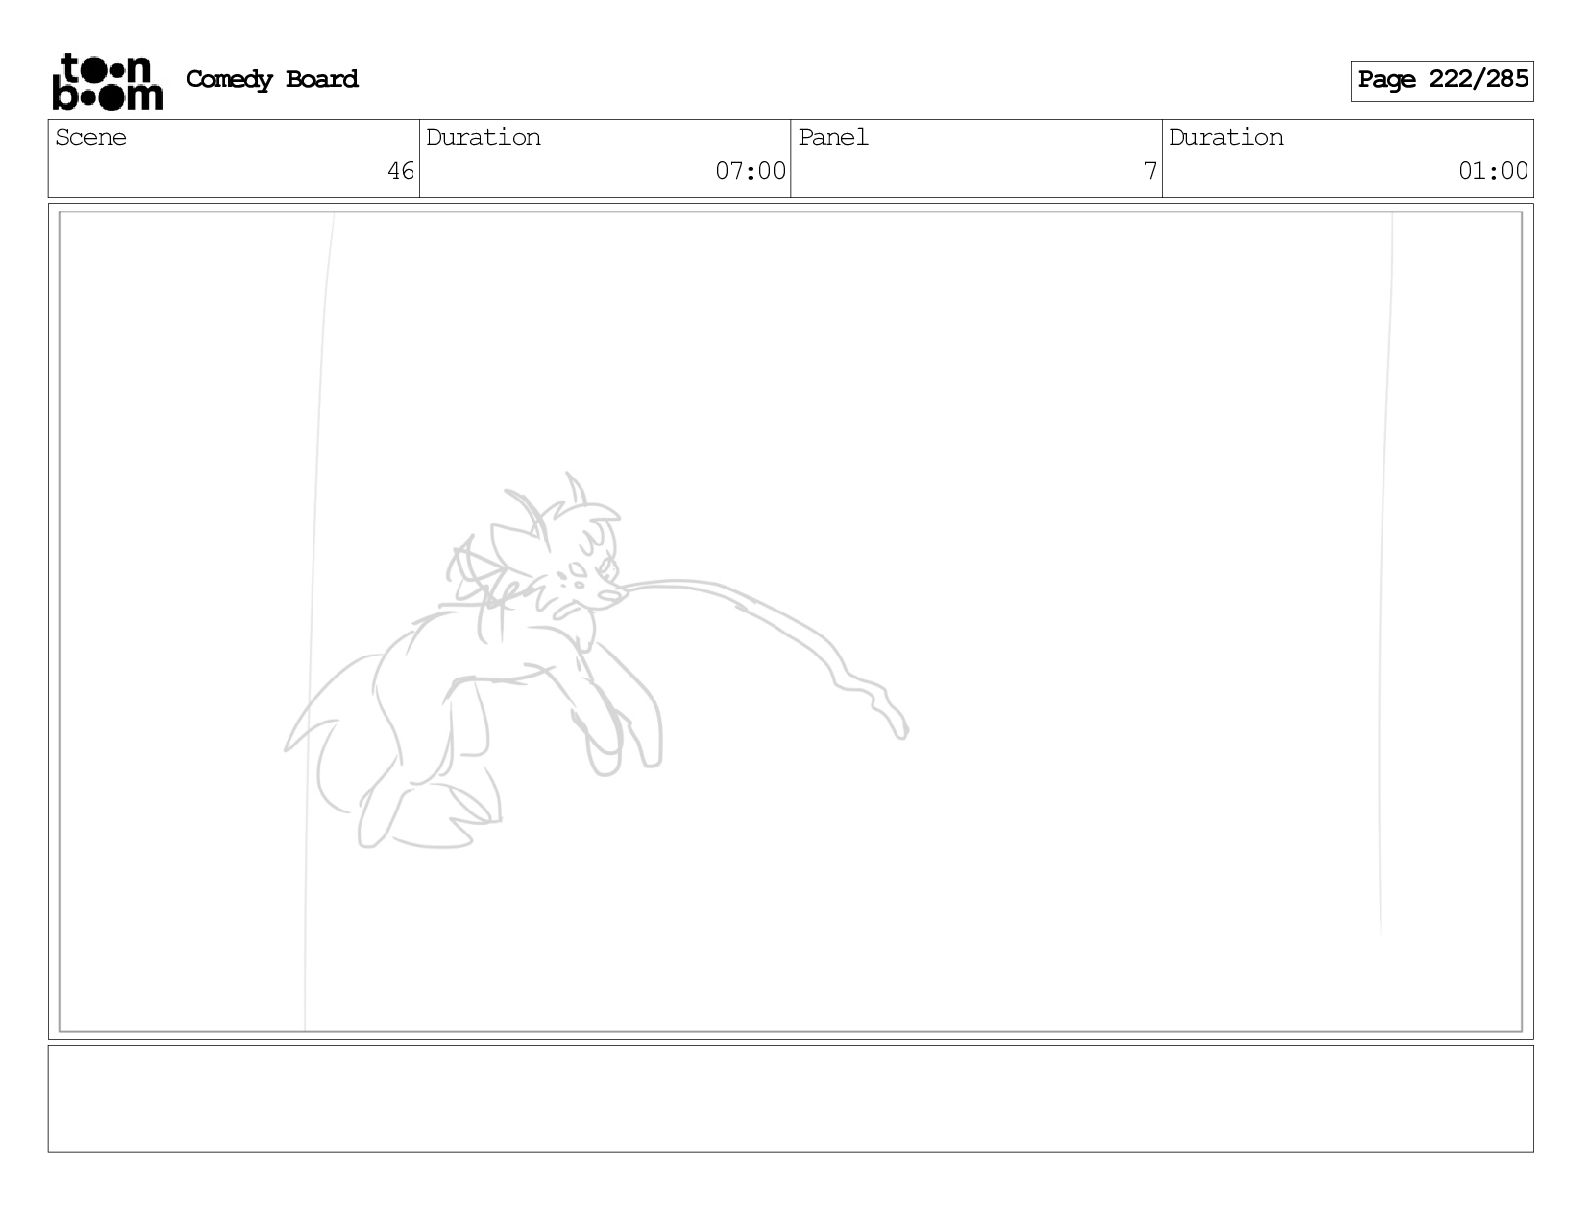Select the panel duration value '01:00'

1493,171
